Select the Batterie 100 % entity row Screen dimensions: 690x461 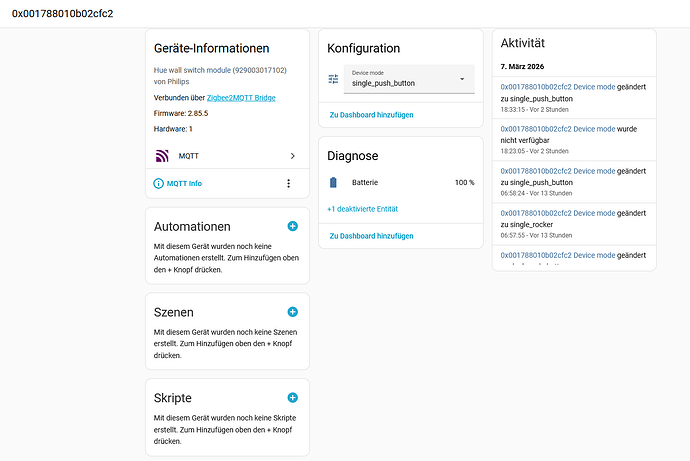coord(401,182)
